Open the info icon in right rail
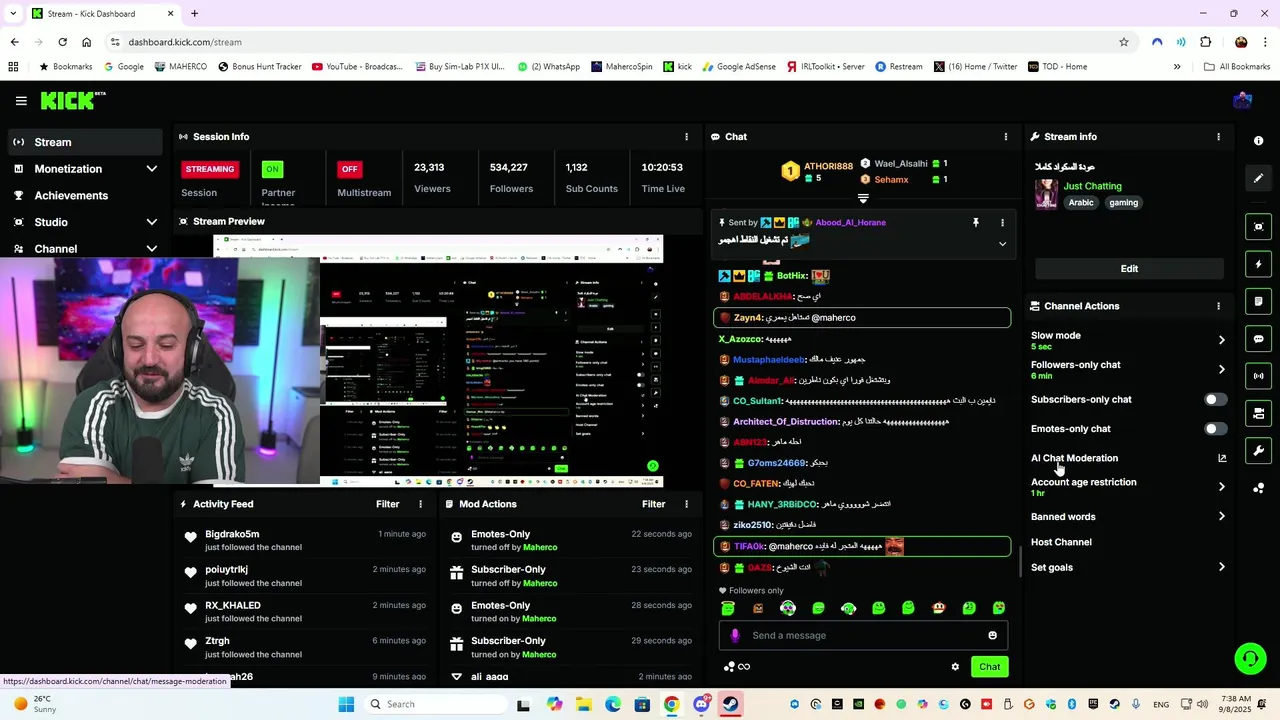Screen dimensions: 1280x720 pos(1259,141)
